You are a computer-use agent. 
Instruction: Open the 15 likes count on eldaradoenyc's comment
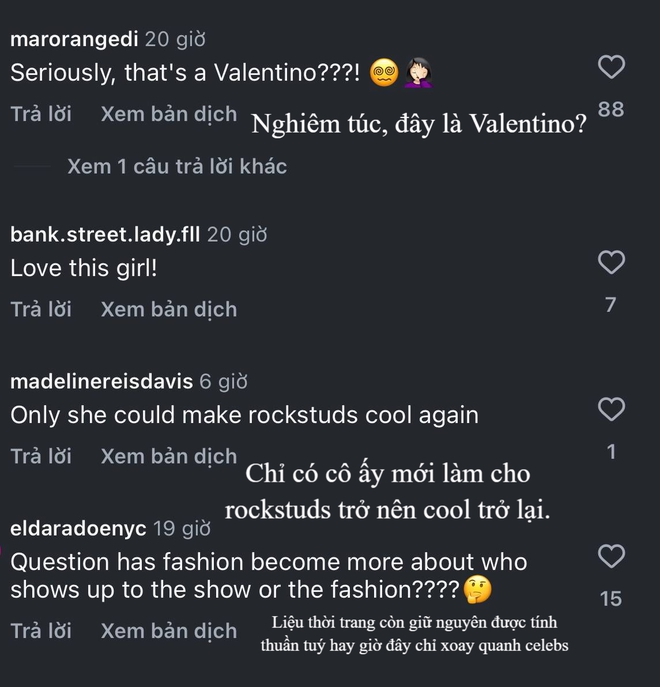click(611, 599)
